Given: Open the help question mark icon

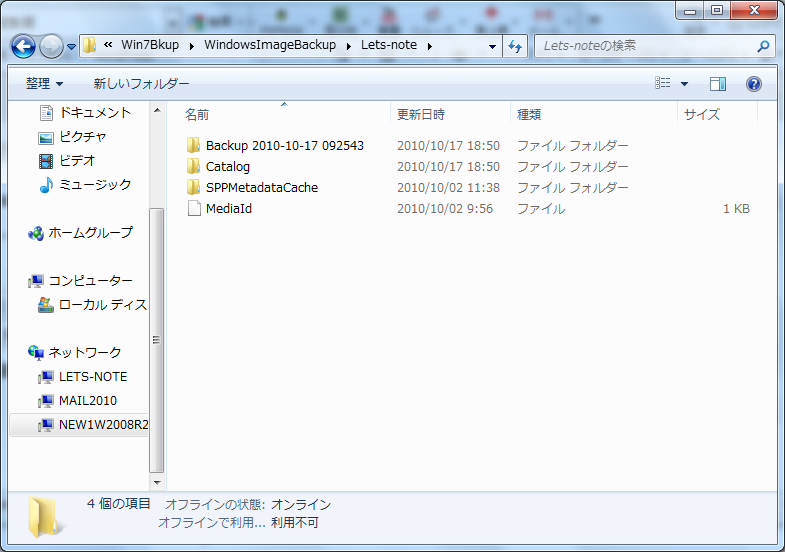Looking at the screenshot, I should (754, 84).
